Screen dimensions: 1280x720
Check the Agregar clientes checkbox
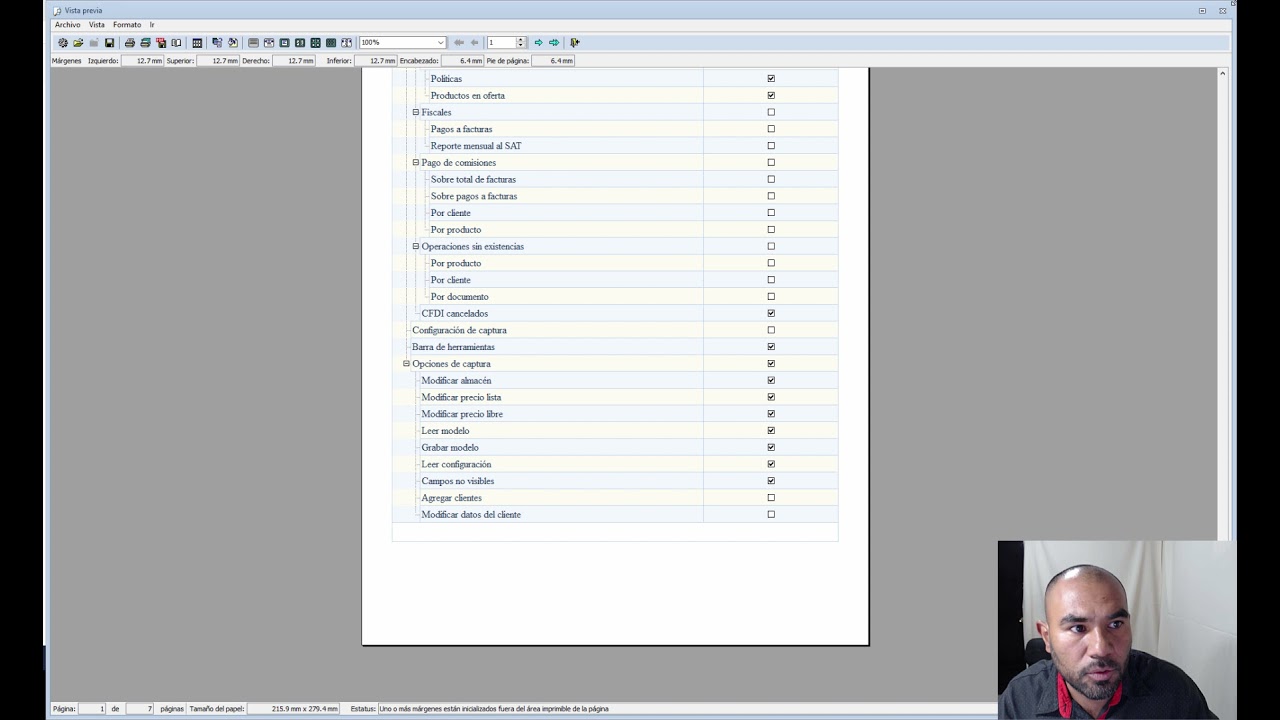pos(771,497)
